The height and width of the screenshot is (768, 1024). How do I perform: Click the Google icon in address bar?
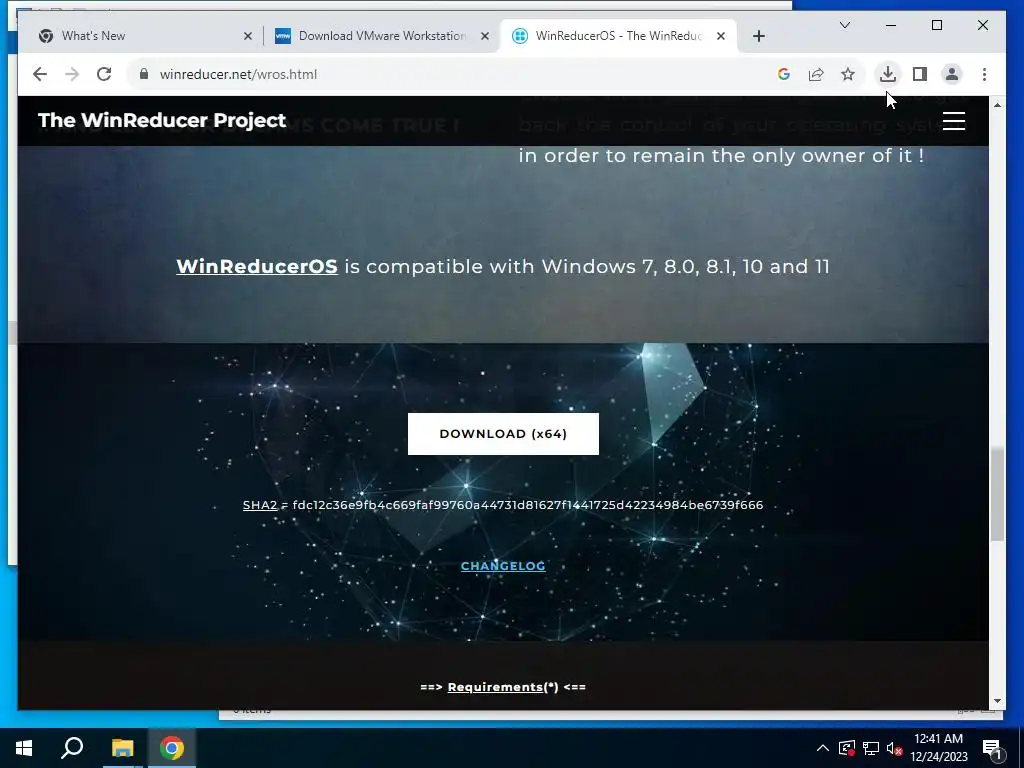pos(784,74)
